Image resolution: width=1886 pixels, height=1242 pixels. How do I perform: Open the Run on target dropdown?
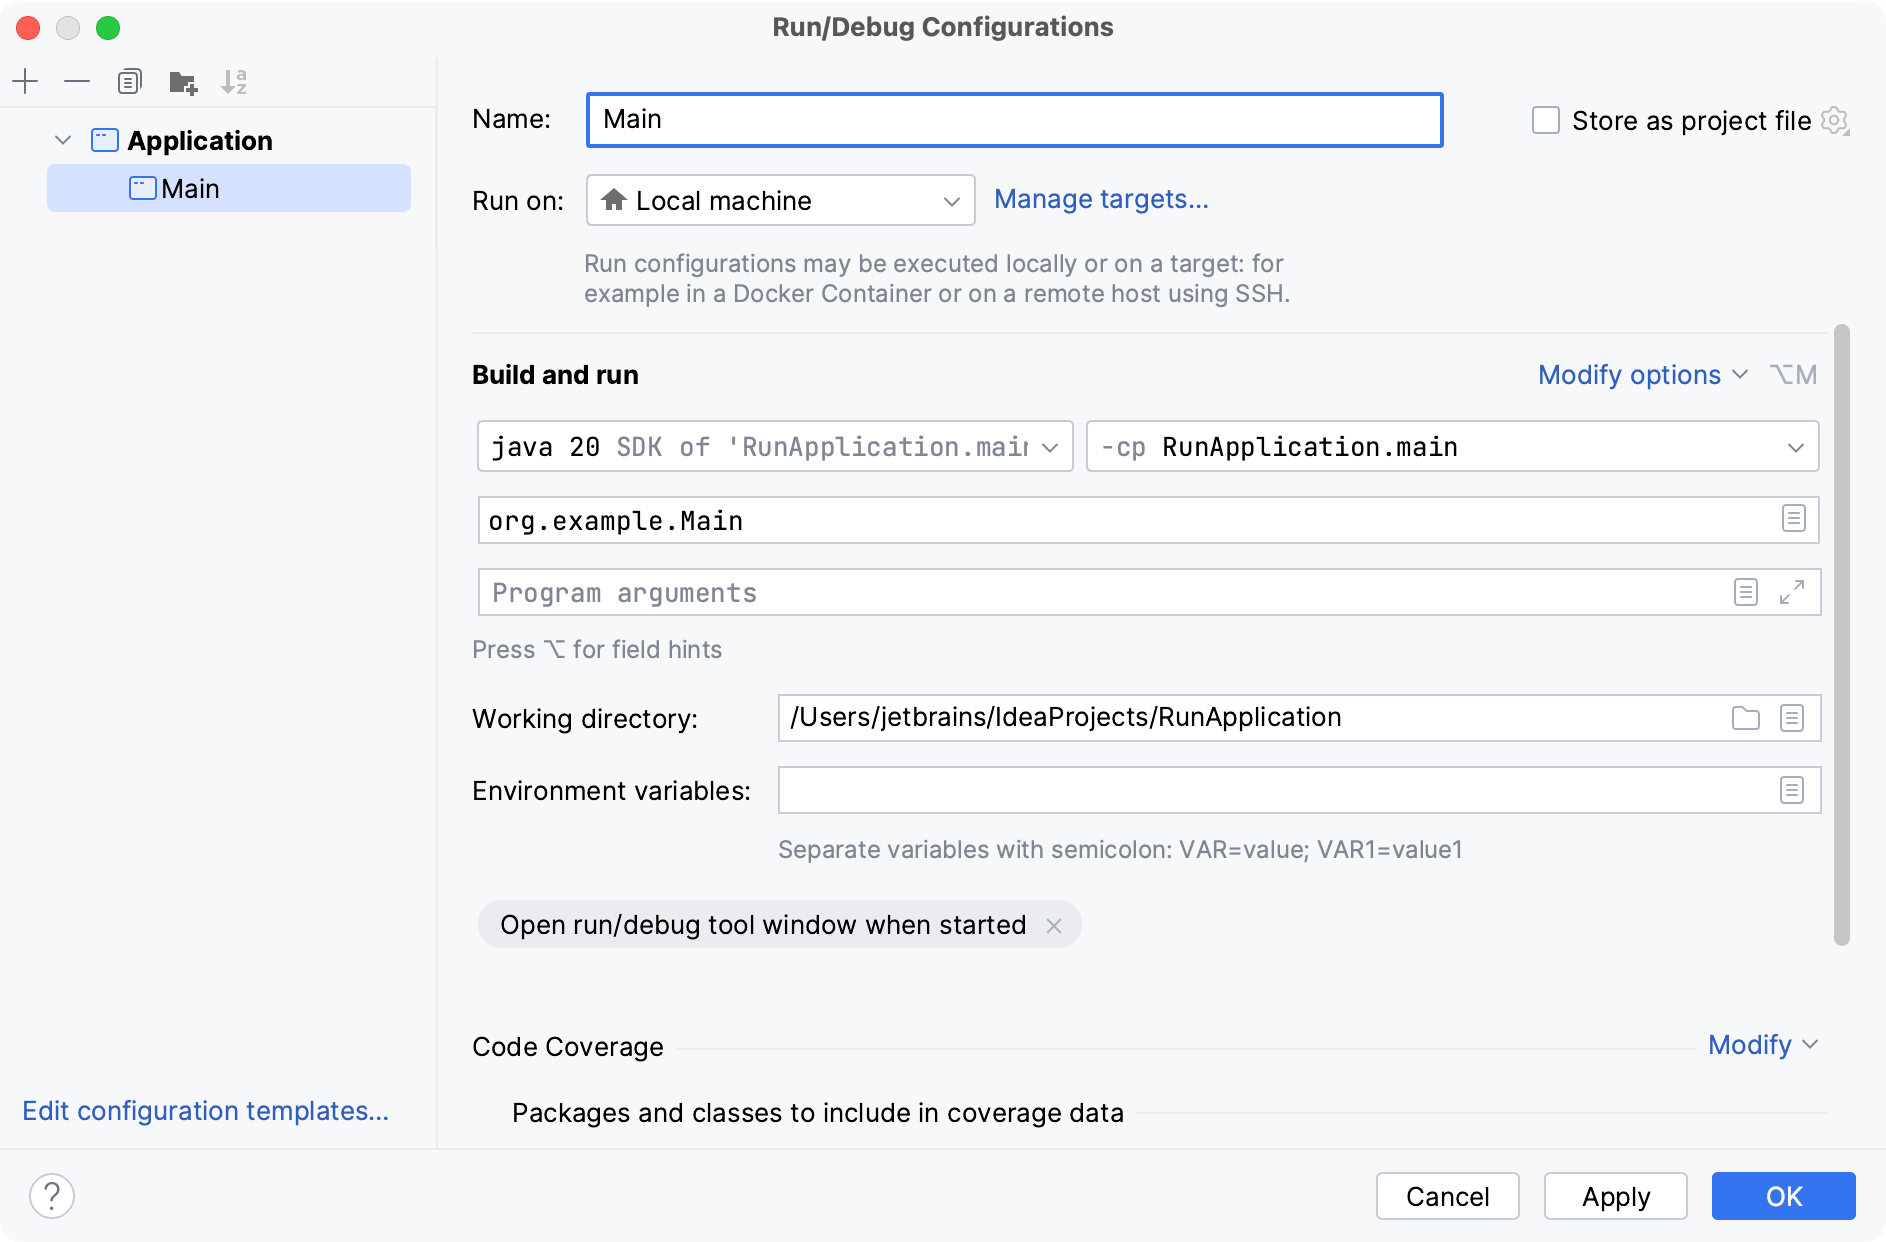pyautogui.click(x=950, y=200)
